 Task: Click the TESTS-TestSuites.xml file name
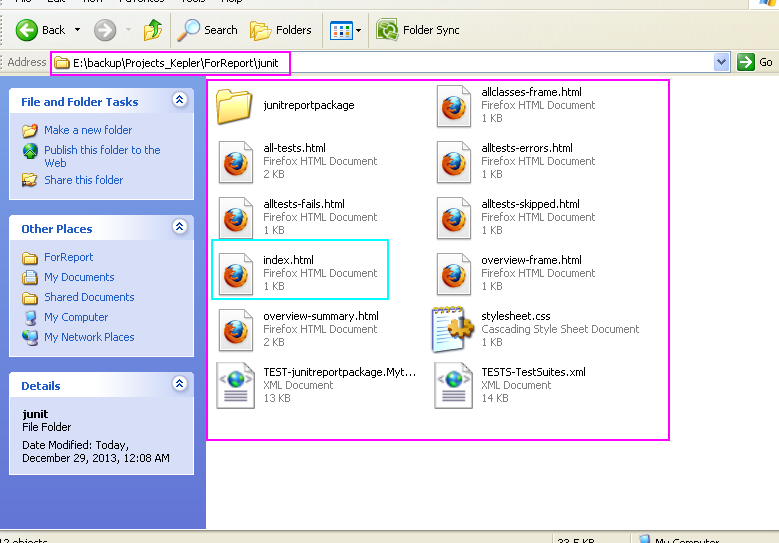534,372
